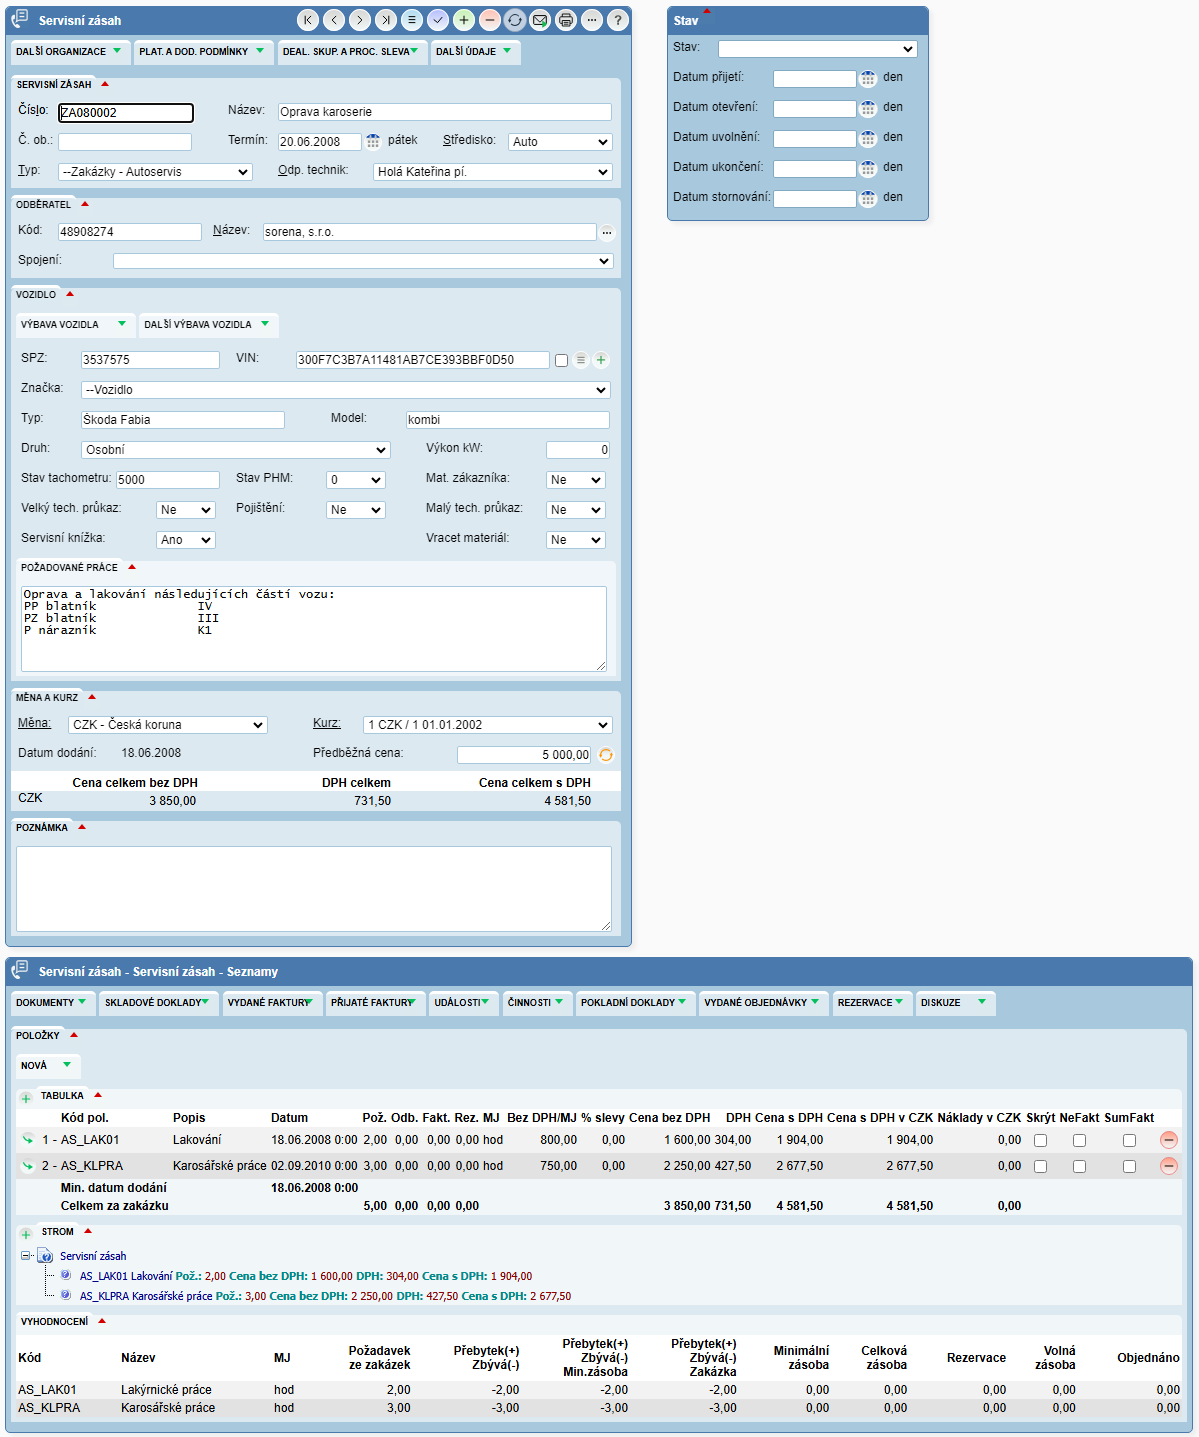Enable the NeFakt checkbox for AS_KLPRA row
Screen dimensions: 1199x1437
(x=1079, y=1167)
